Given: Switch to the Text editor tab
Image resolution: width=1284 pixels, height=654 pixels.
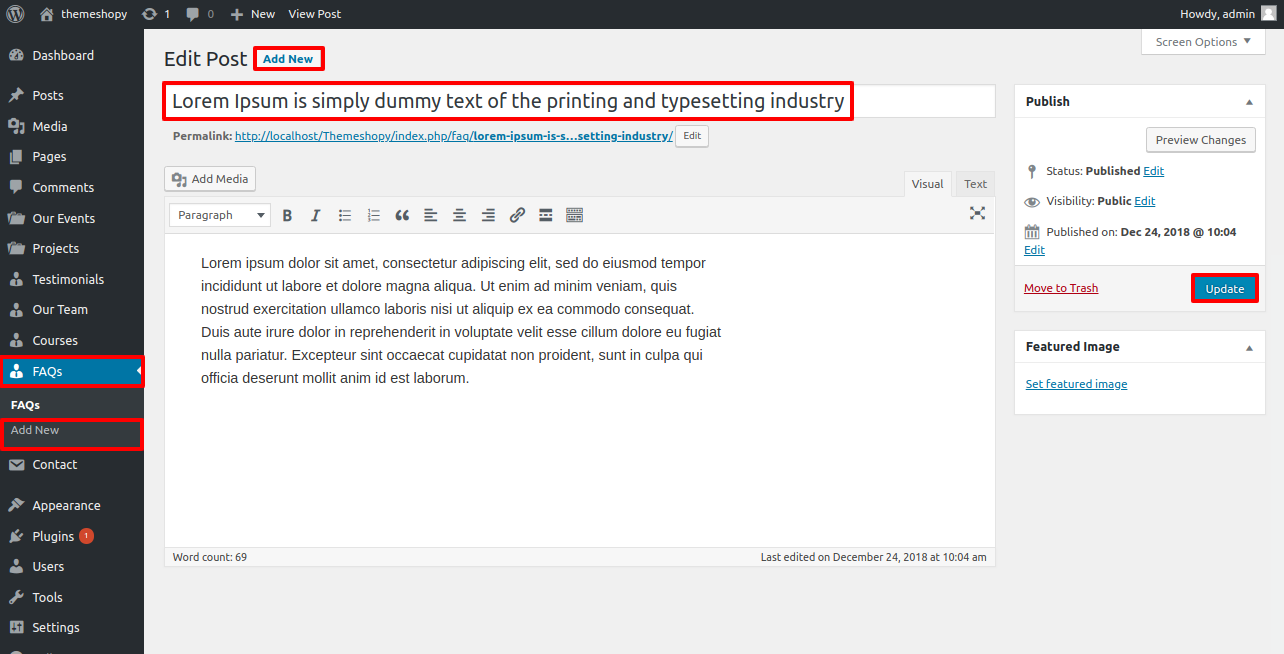Looking at the screenshot, I should (x=975, y=184).
